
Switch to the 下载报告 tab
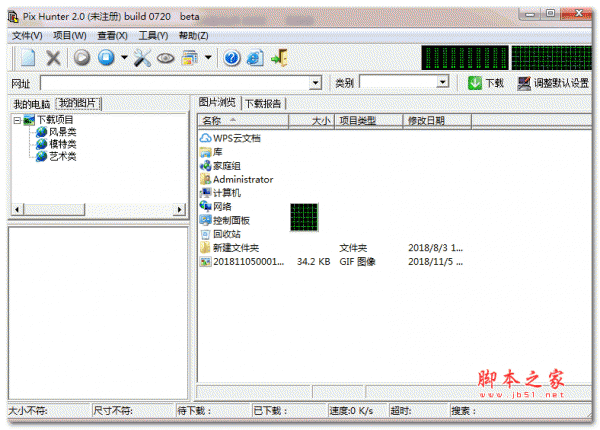[x=263, y=104]
